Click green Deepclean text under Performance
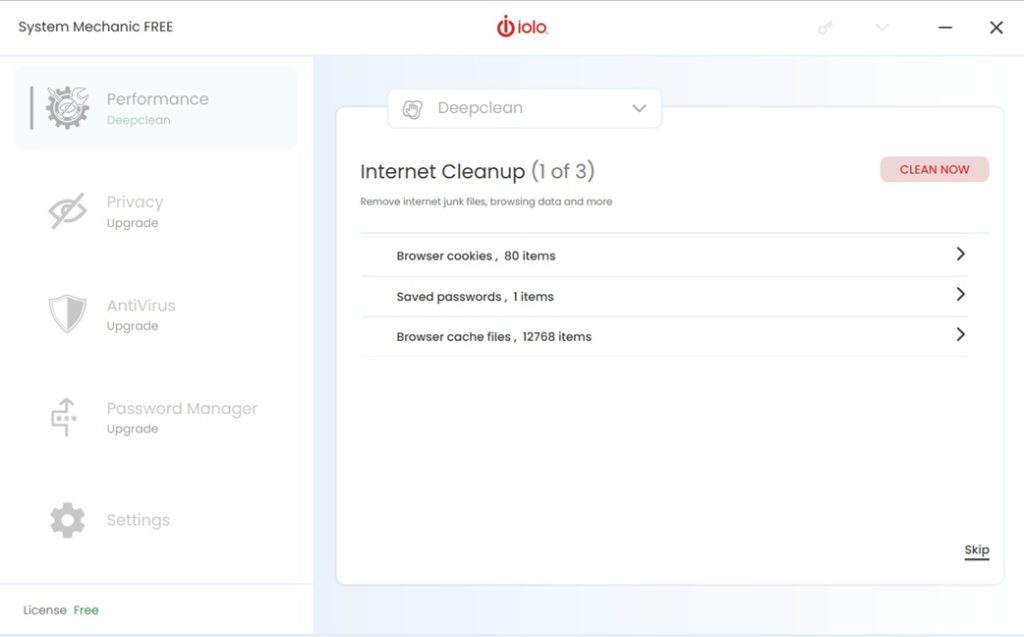Image resolution: width=1024 pixels, height=637 pixels. [138, 120]
